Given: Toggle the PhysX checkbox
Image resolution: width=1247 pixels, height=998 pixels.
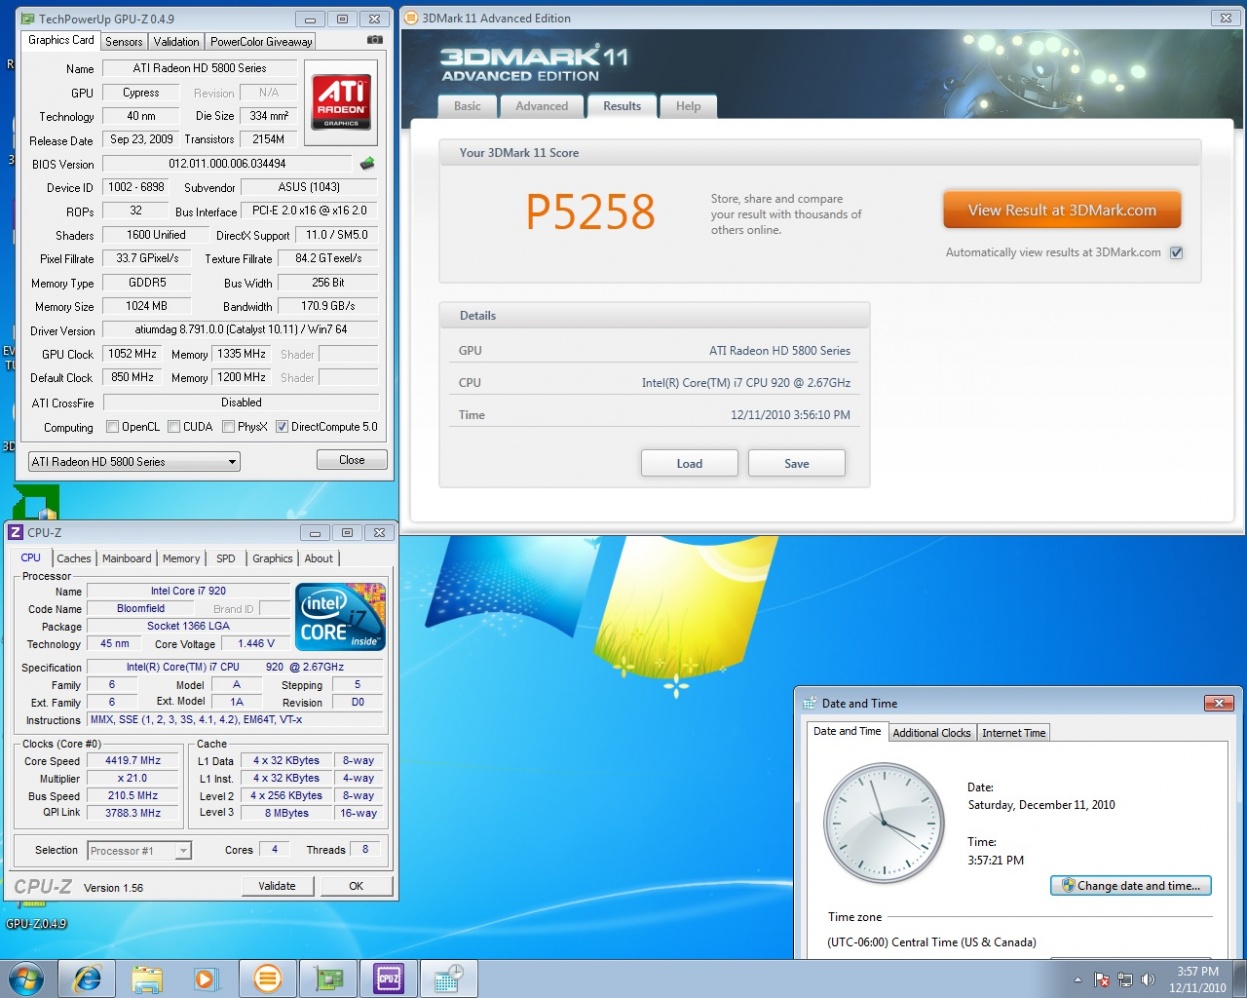Looking at the screenshot, I should (229, 427).
